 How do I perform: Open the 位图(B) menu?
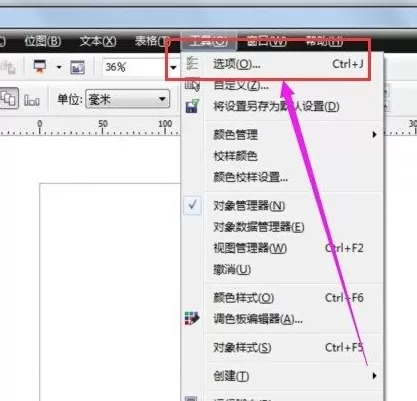coord(43,41)
